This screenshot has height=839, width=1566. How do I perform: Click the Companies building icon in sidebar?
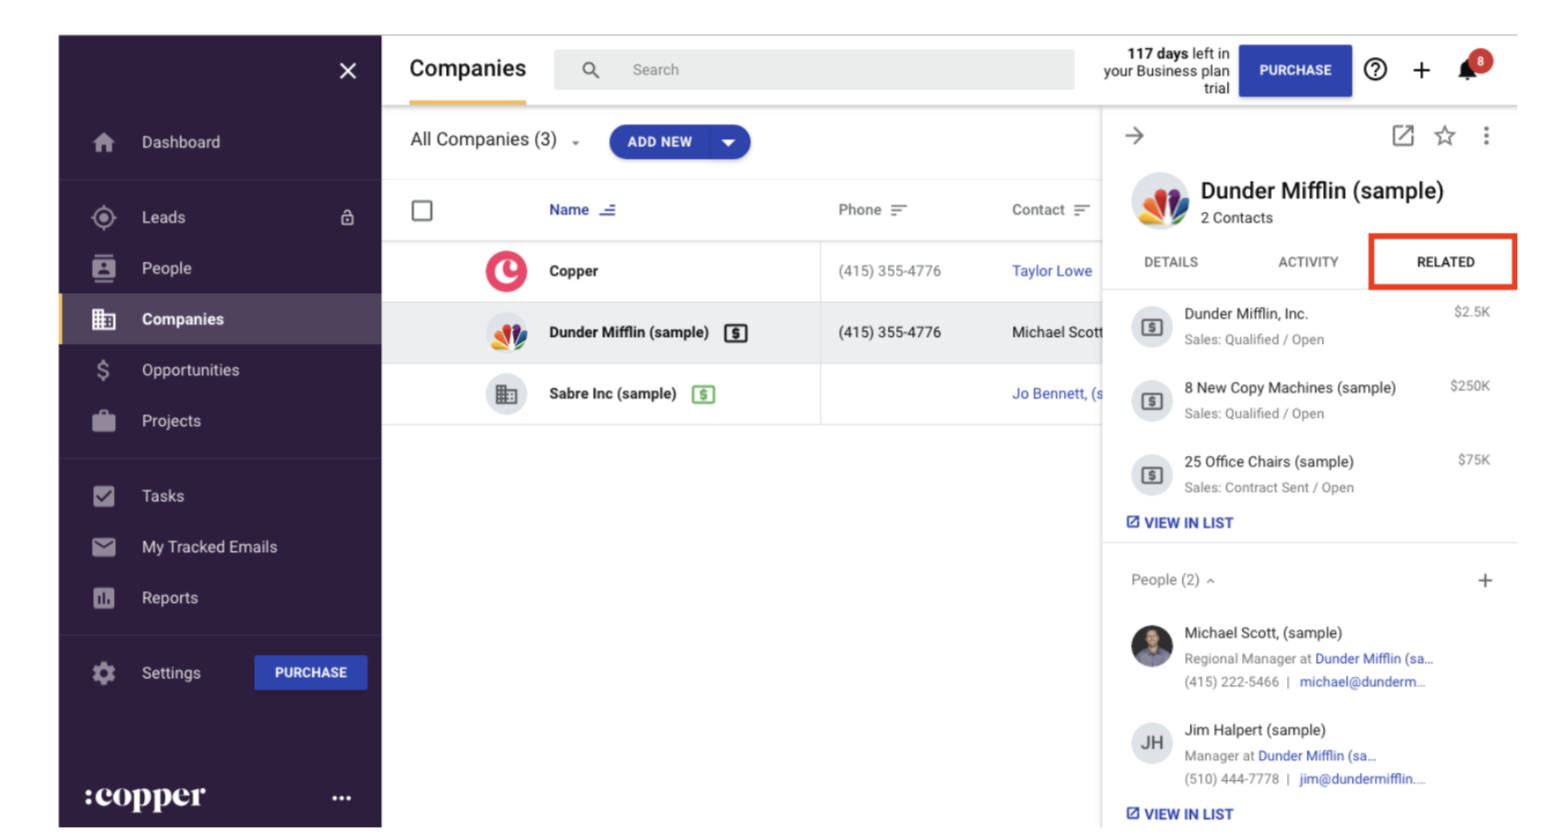click(x=104, y=319)
